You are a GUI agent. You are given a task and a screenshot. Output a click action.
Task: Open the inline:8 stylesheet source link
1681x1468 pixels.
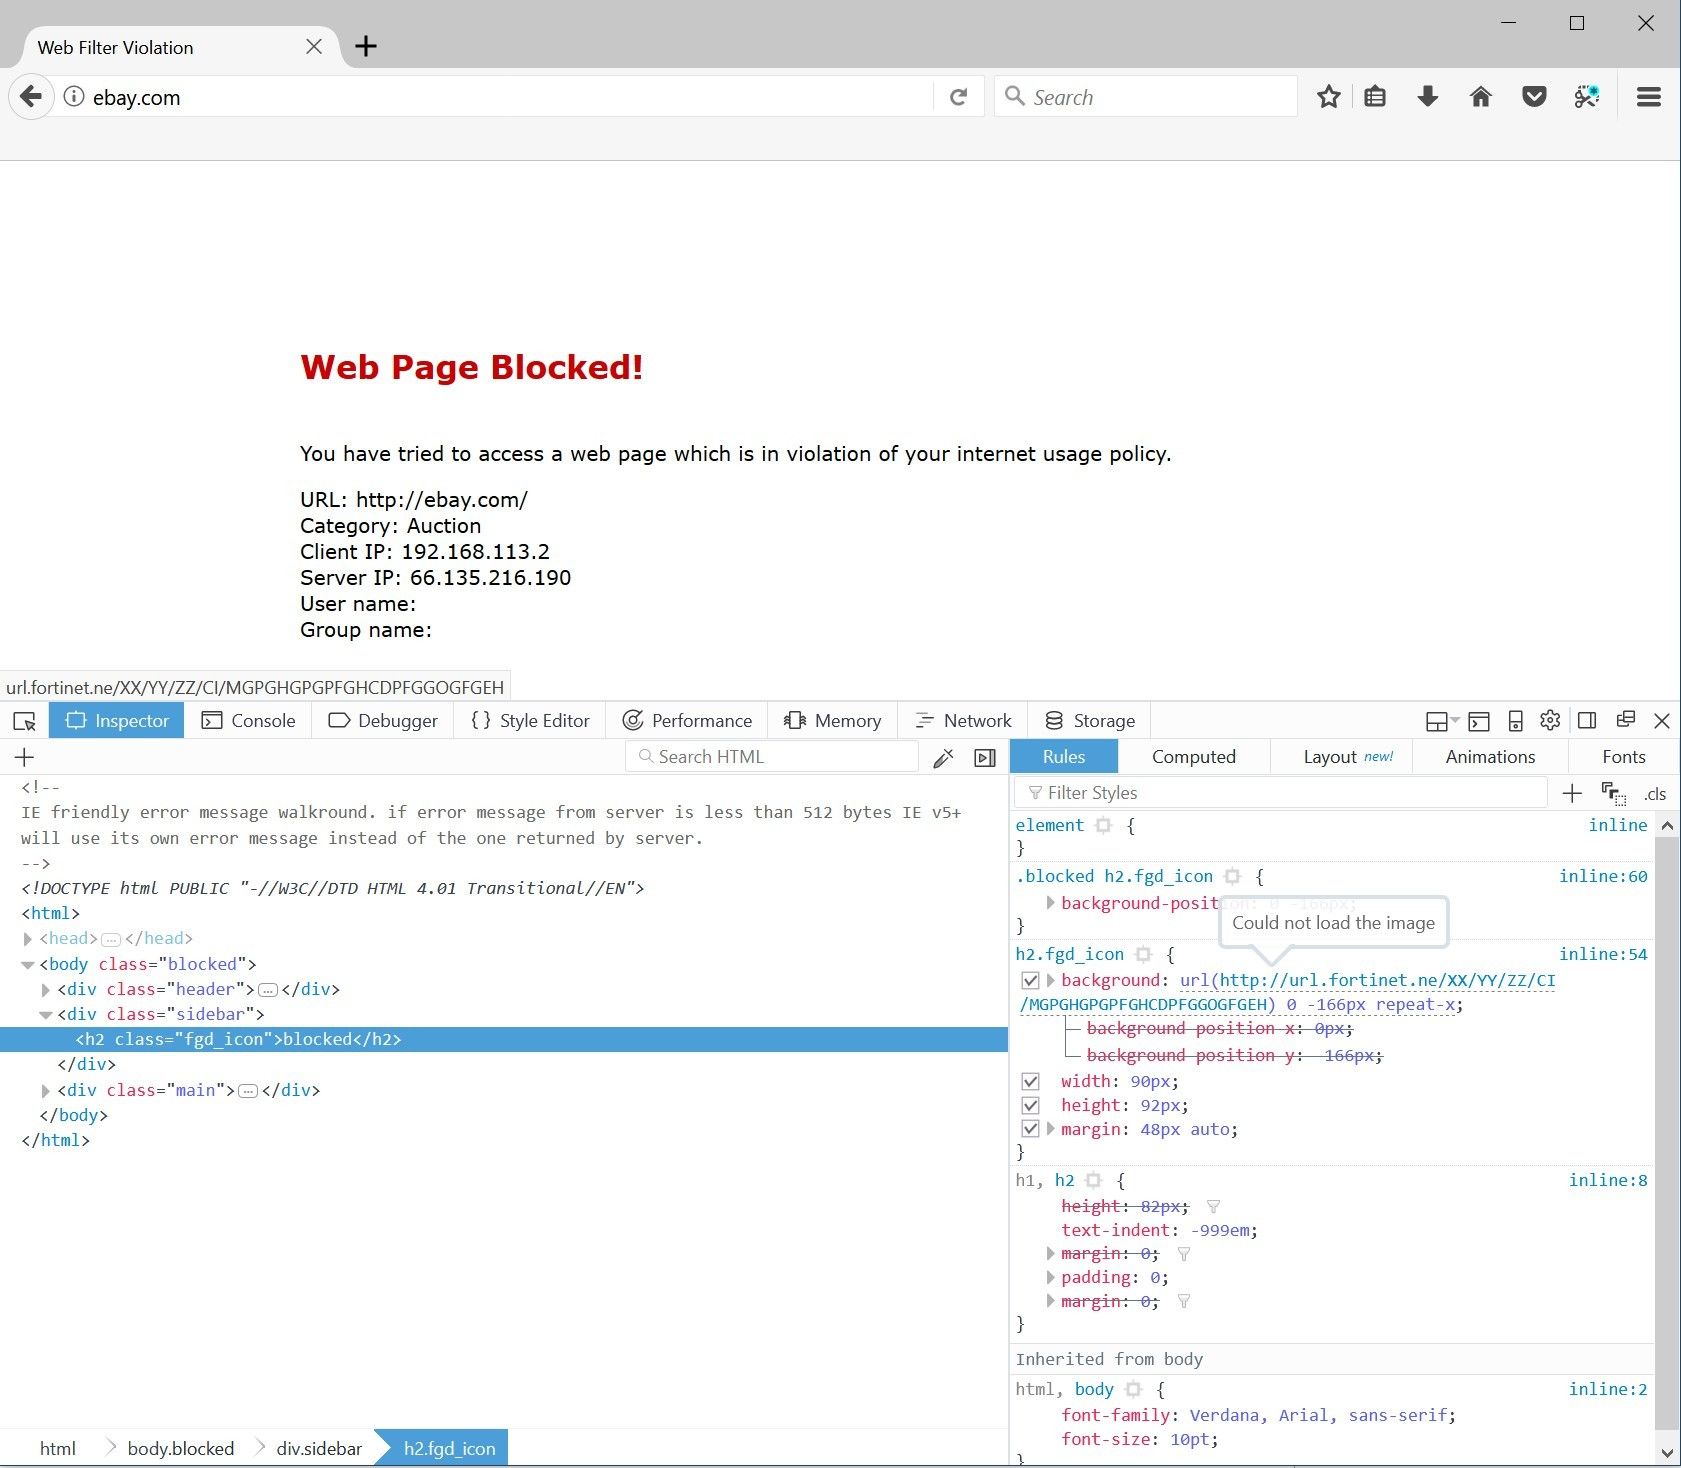pos(1608,1181)
